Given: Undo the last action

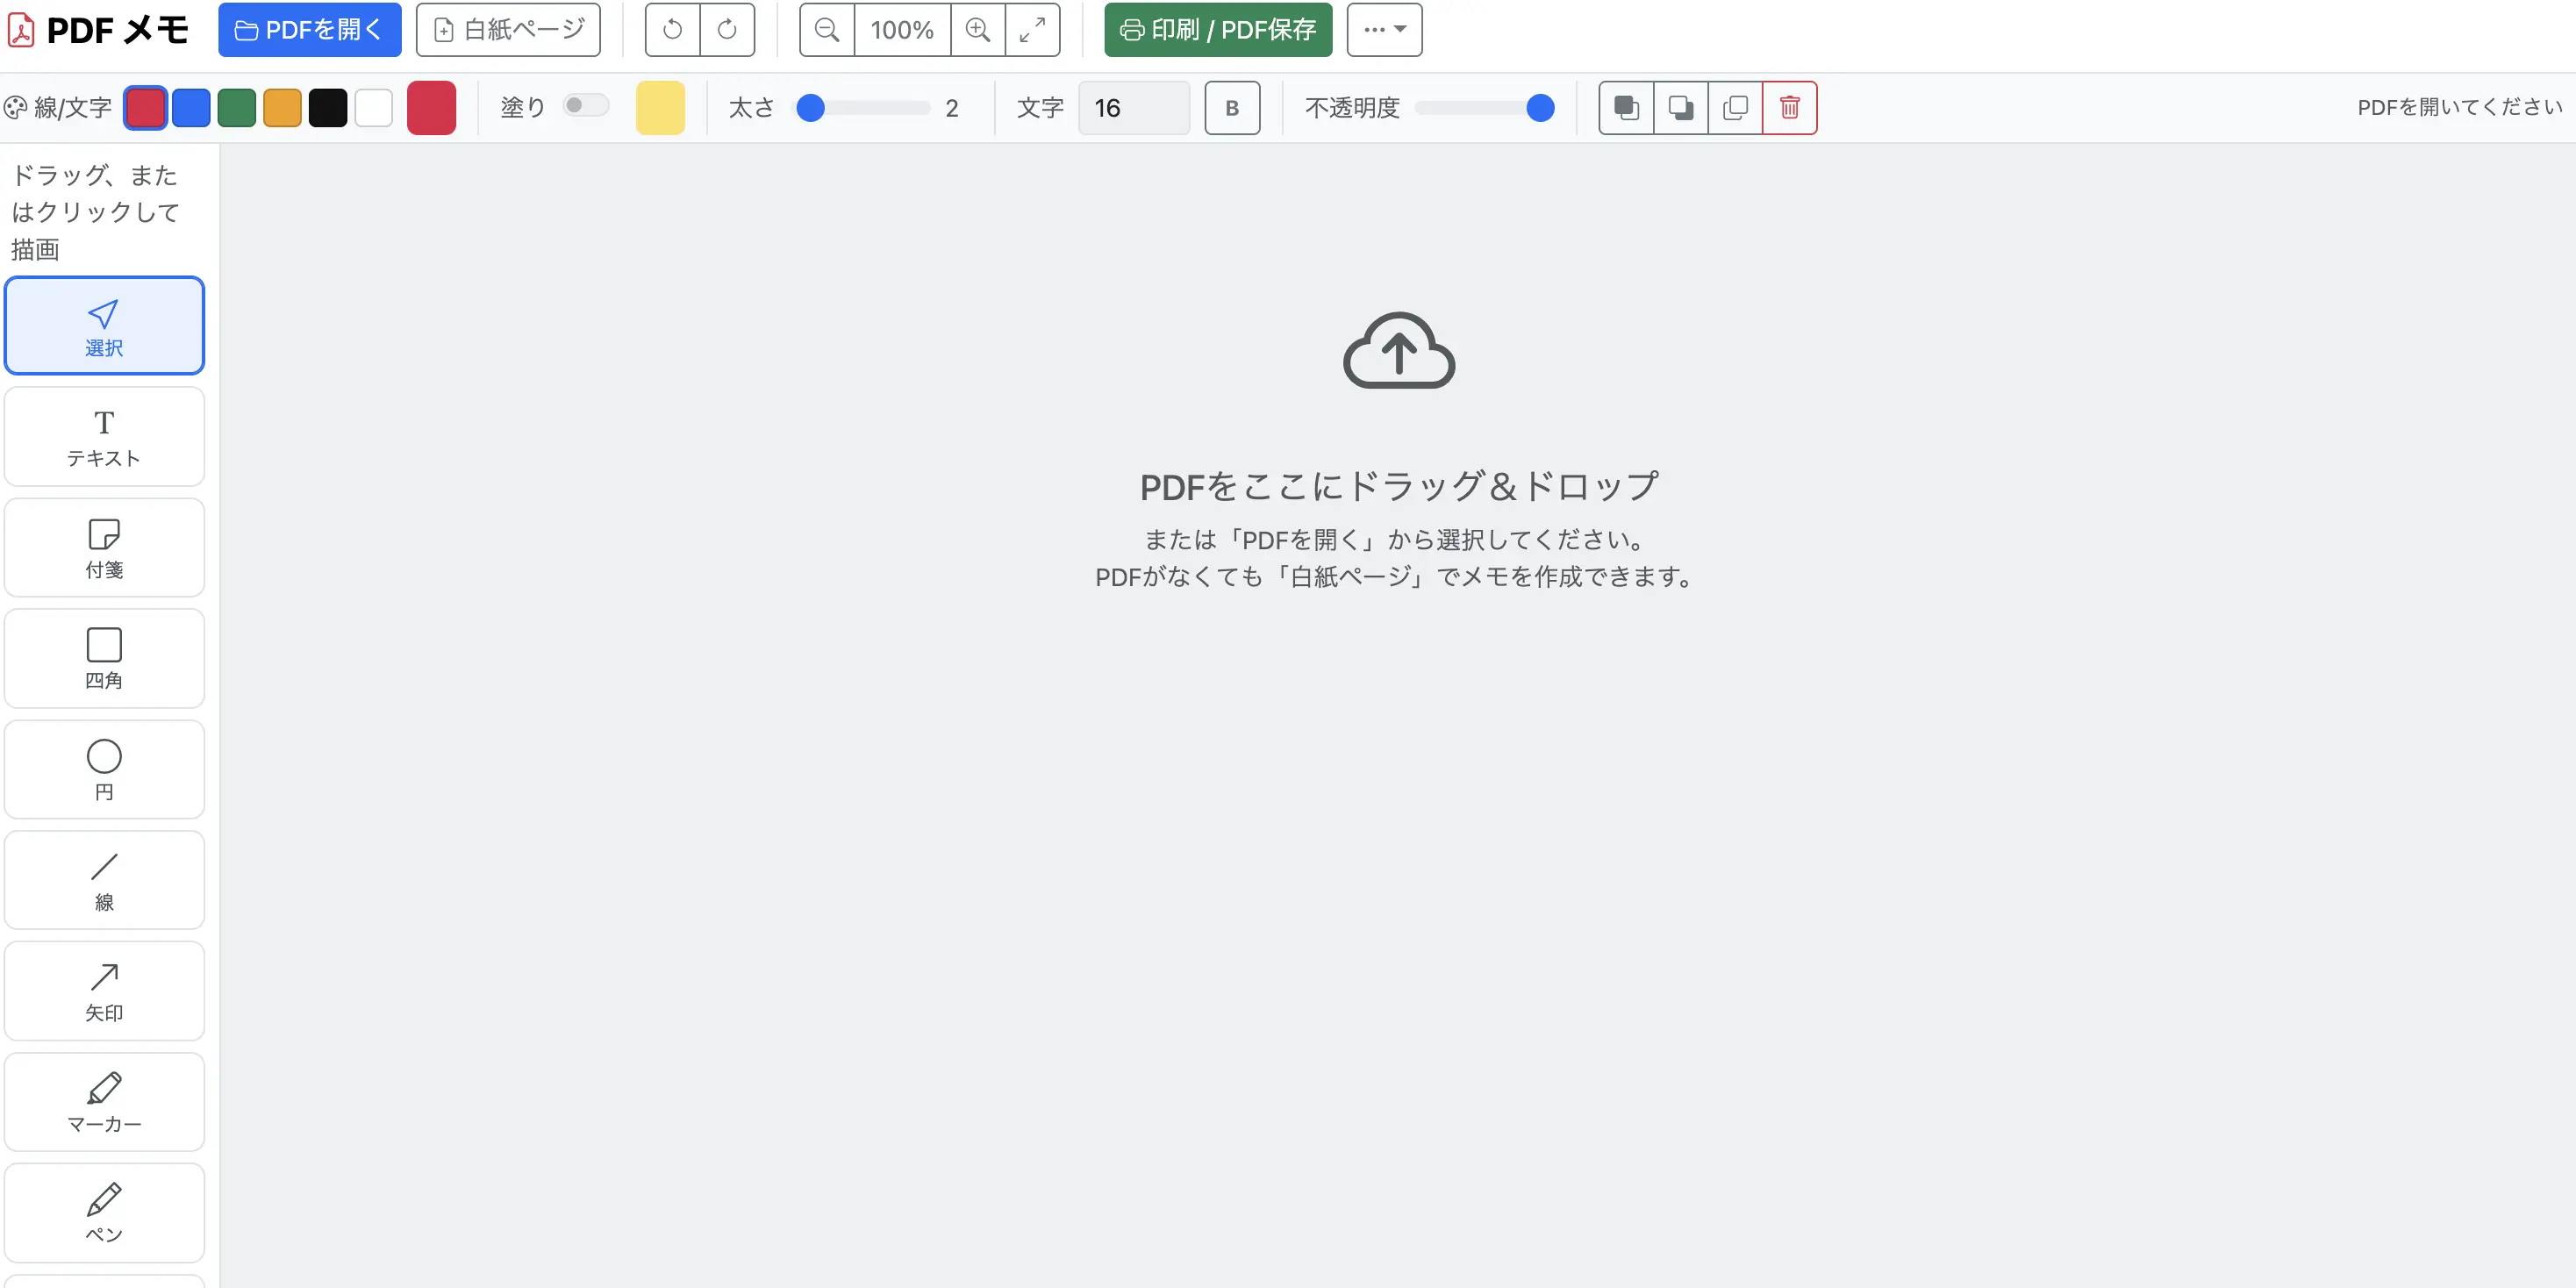Looking at the screenshot, I should tap(673, 30).
